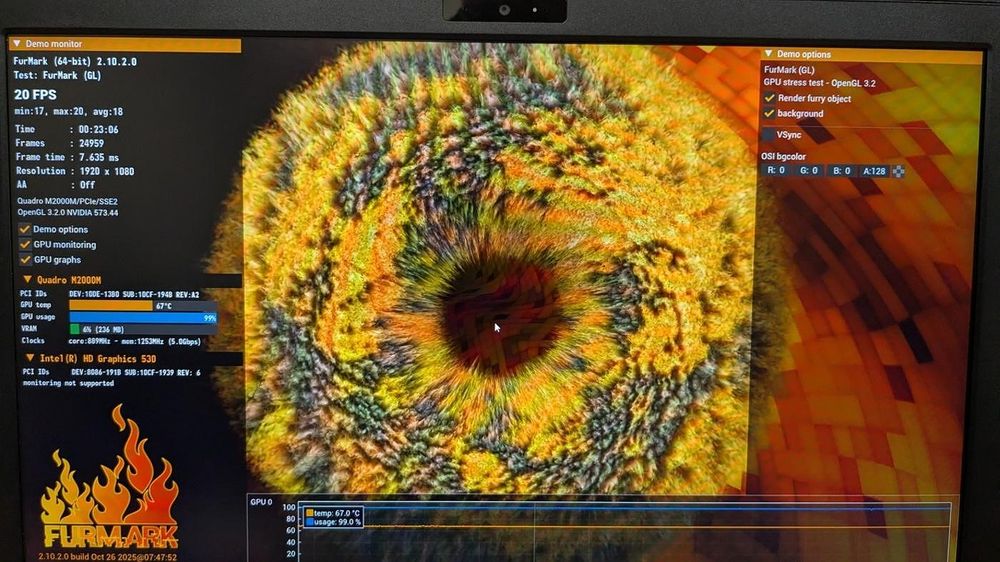Collapse the Demo options panel triangle
The width and height of the screenshot is (1000, 562).
[x=768, y=54]
